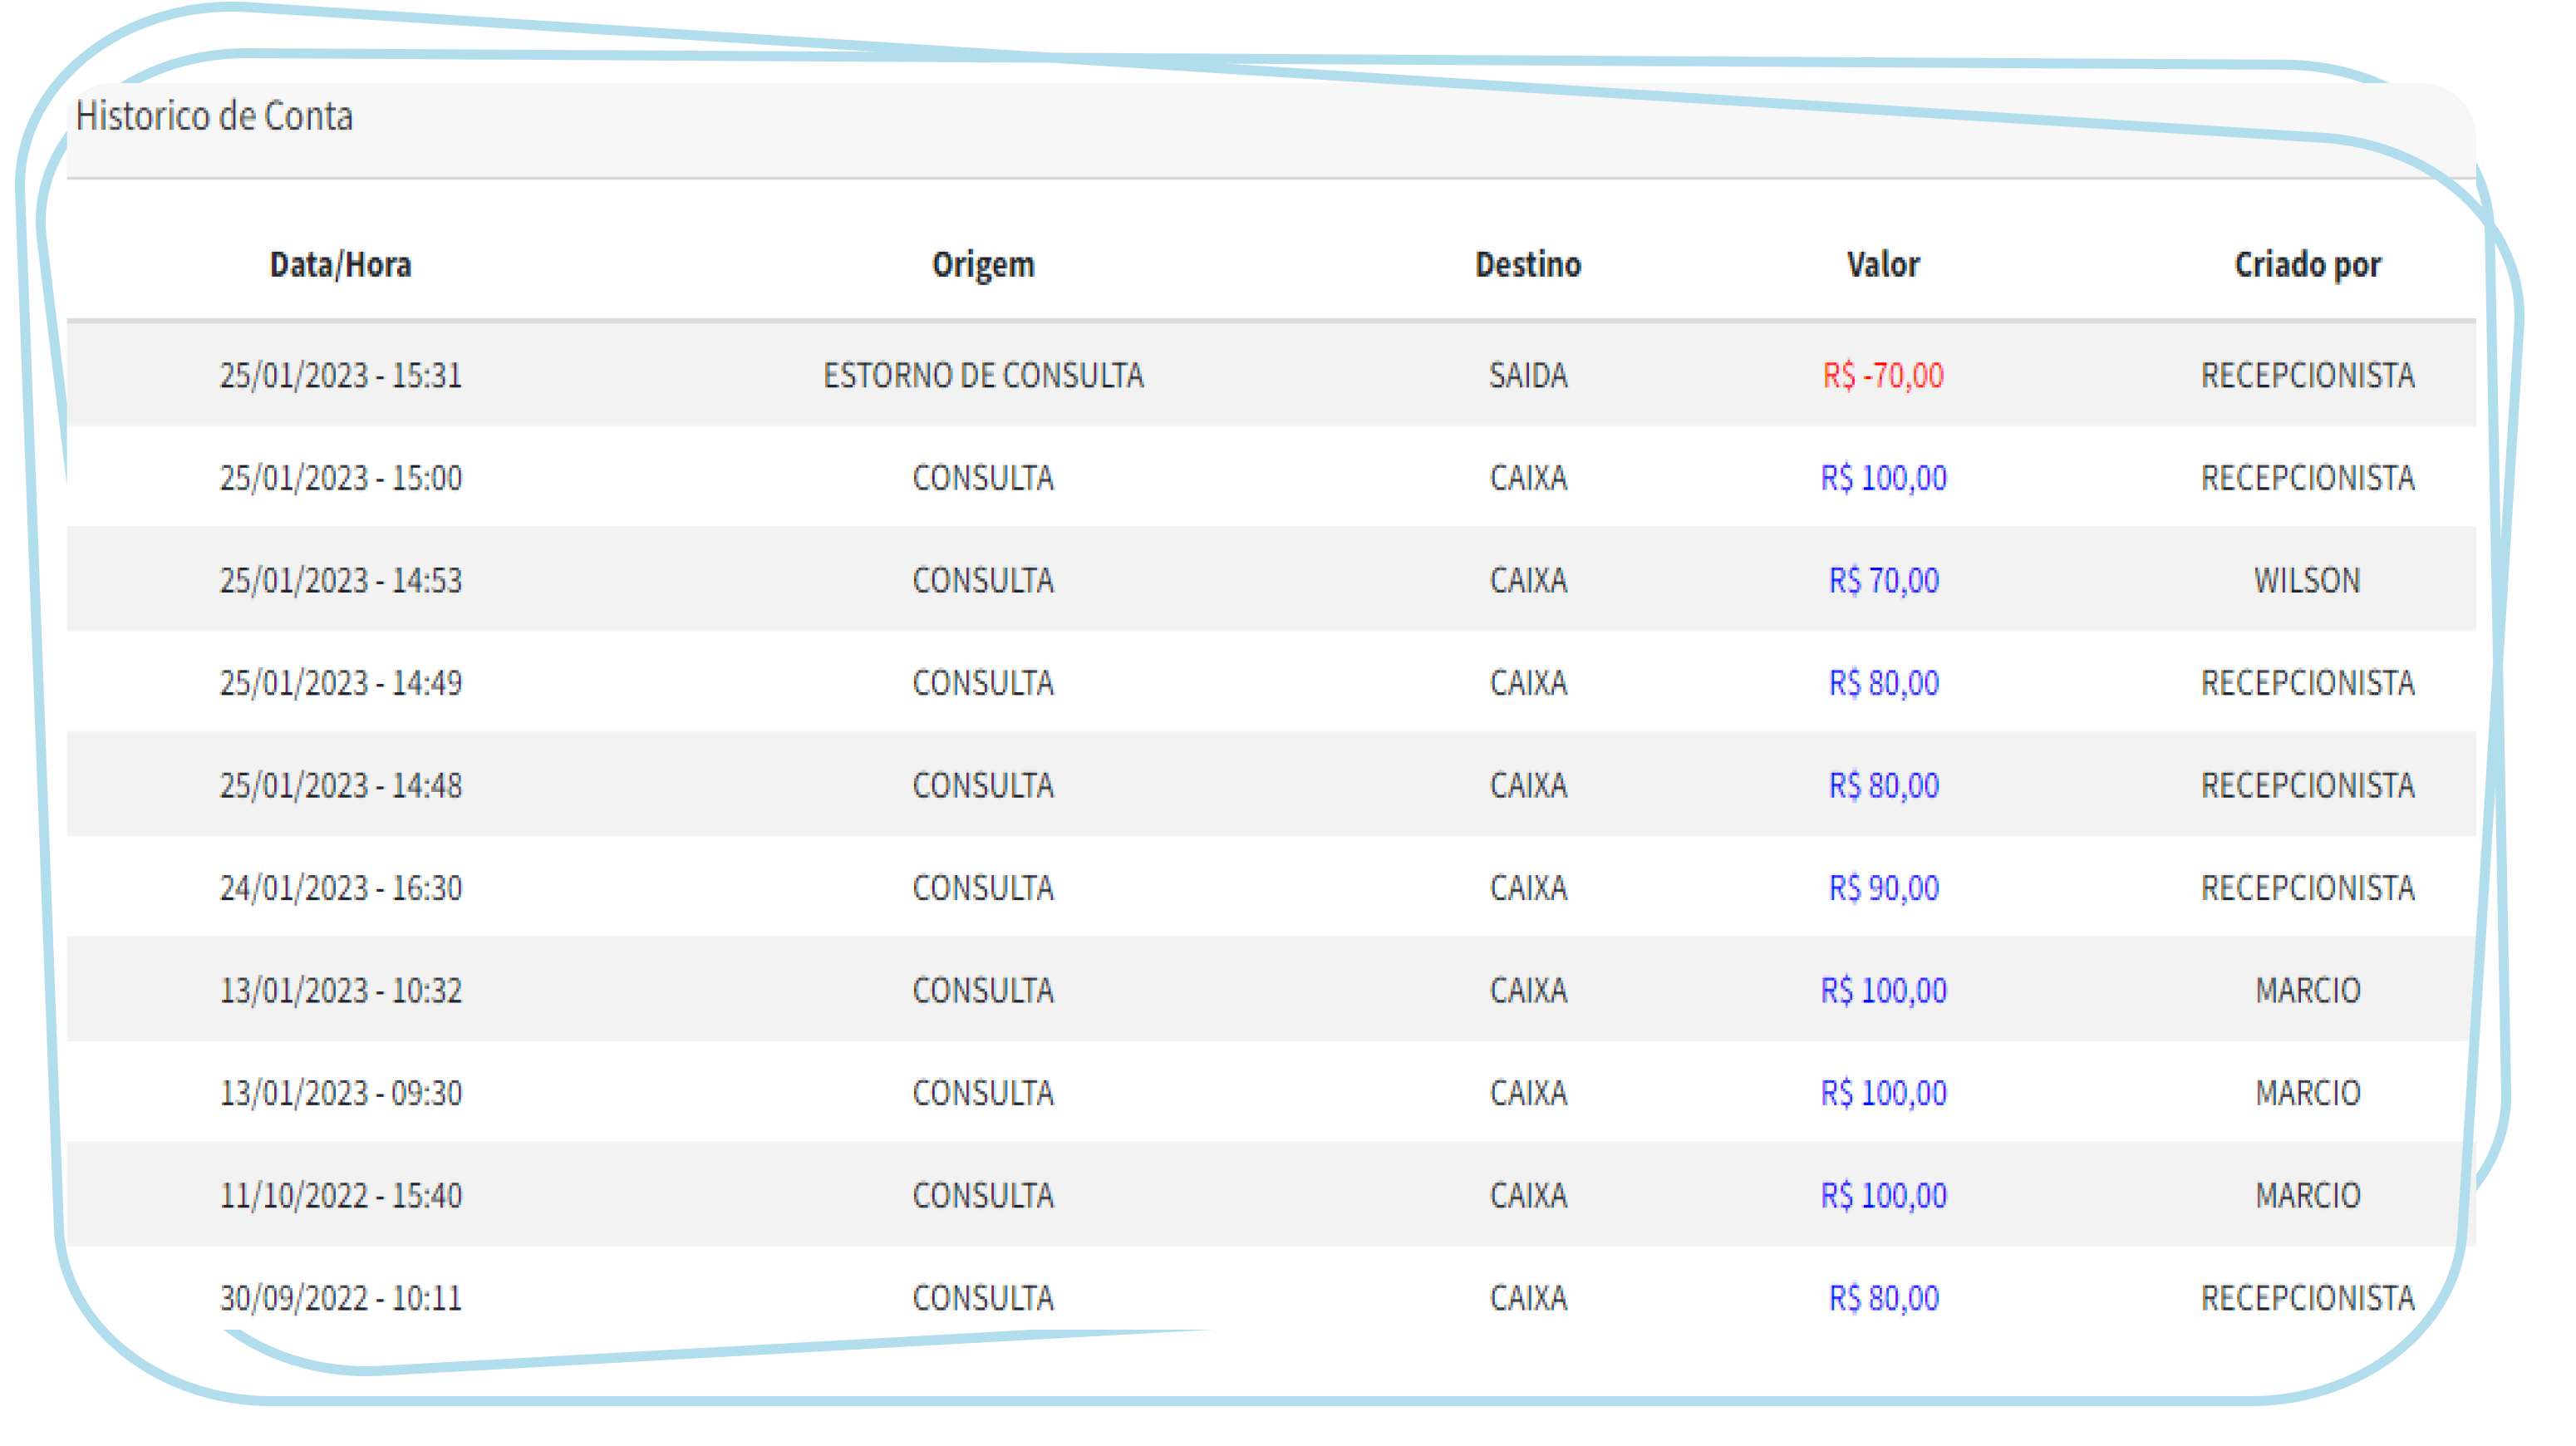The height and width of the screenshot is (1446, 2576).
Task: Click the WILSON creator cell
Action: tap(2307, 581)
